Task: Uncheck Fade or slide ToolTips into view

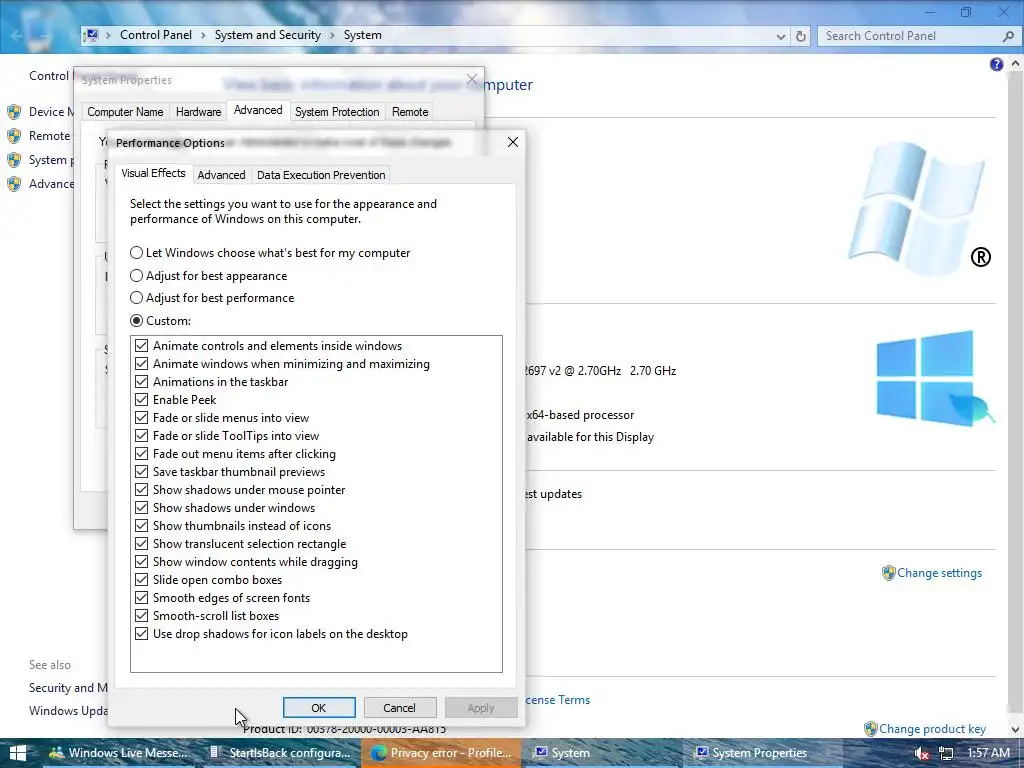Action: pos(141,436)
